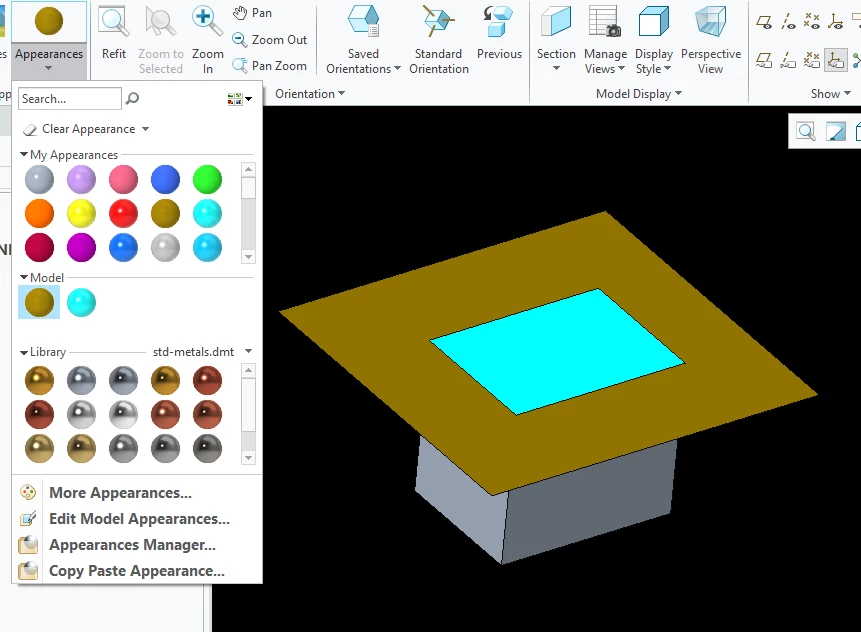Select the silver appearance sphere in My Appearances

tap(165, 248)
